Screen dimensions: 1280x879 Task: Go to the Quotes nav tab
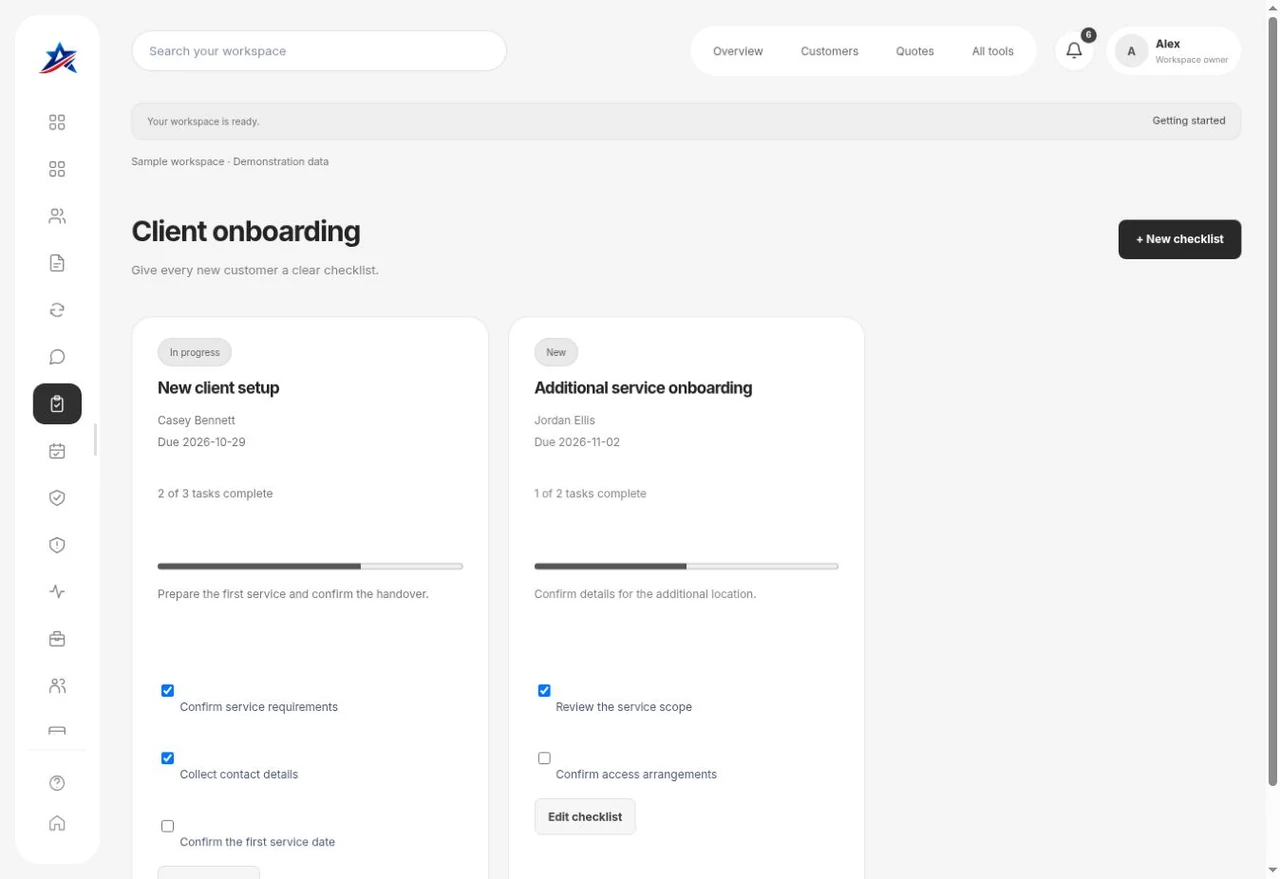tap(915, 51)
